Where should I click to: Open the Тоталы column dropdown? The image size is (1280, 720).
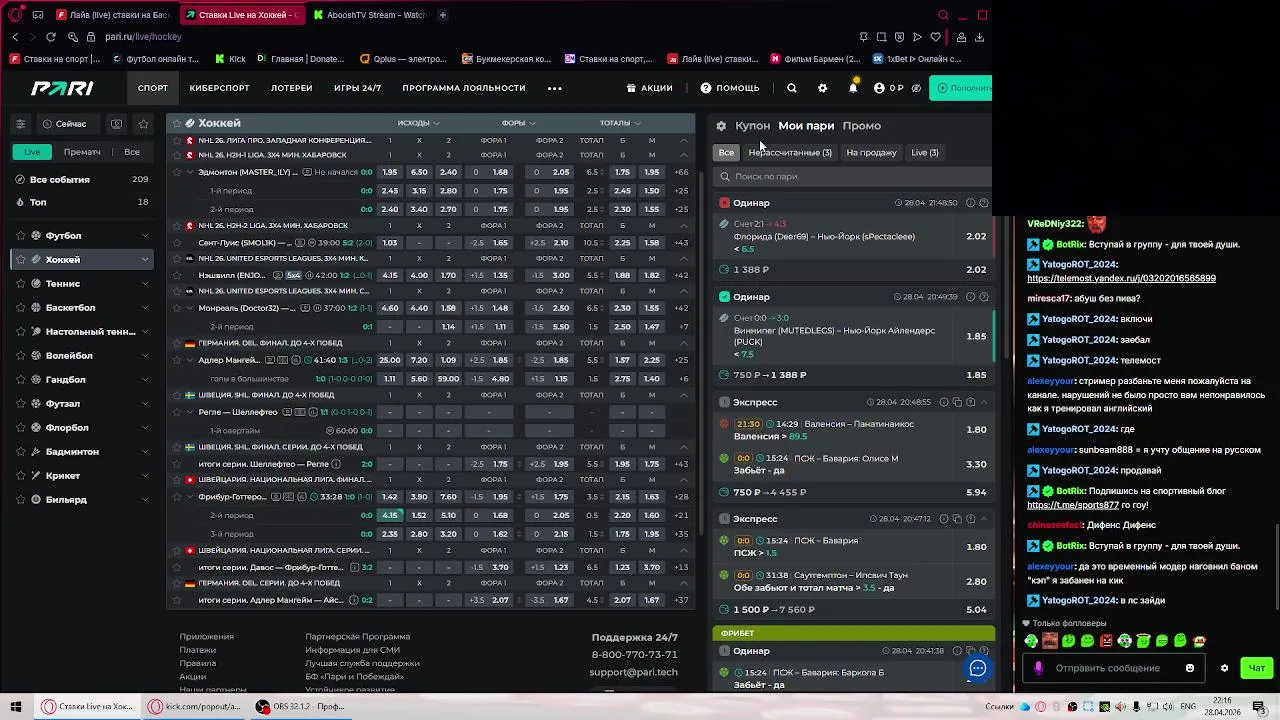620,123
